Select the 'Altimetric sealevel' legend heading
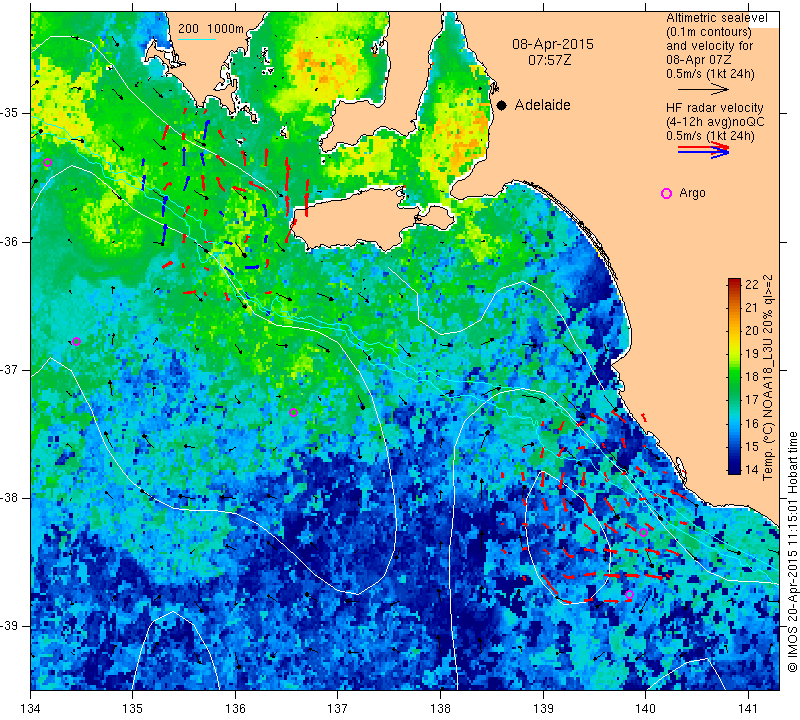800x720 pixels. [716, 18]
